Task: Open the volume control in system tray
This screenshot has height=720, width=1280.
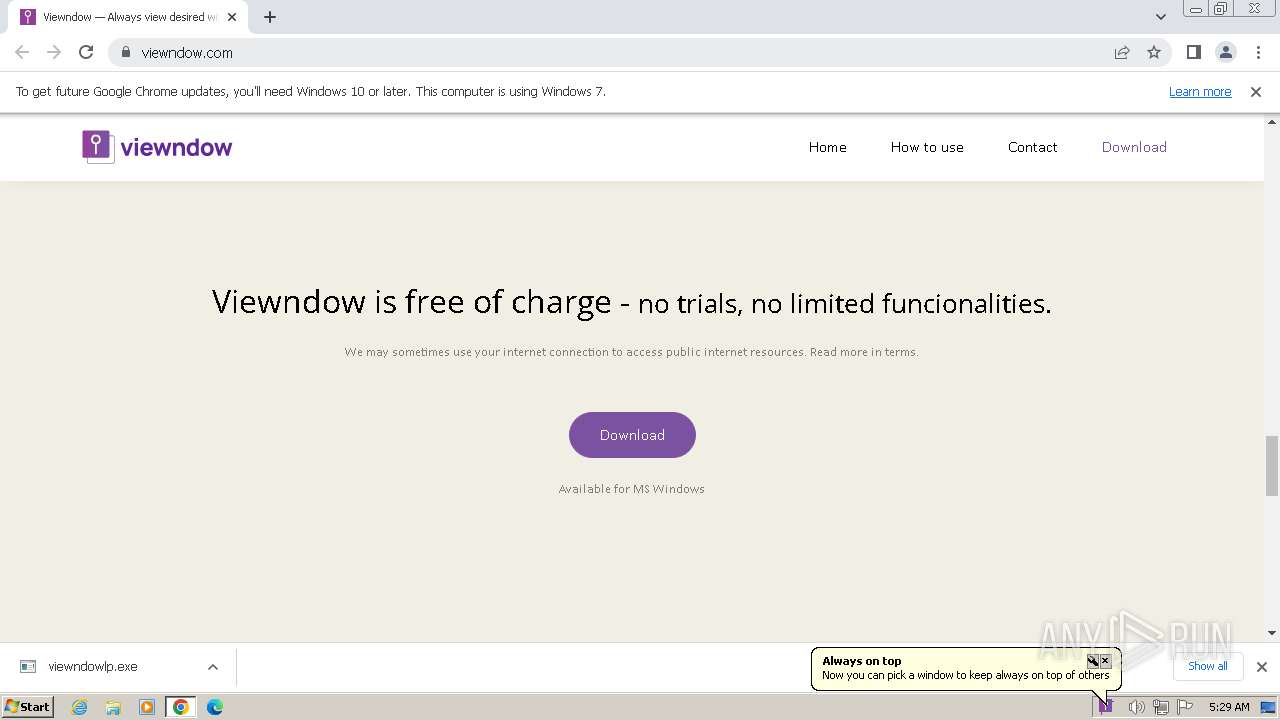Action: (1137, 707)
